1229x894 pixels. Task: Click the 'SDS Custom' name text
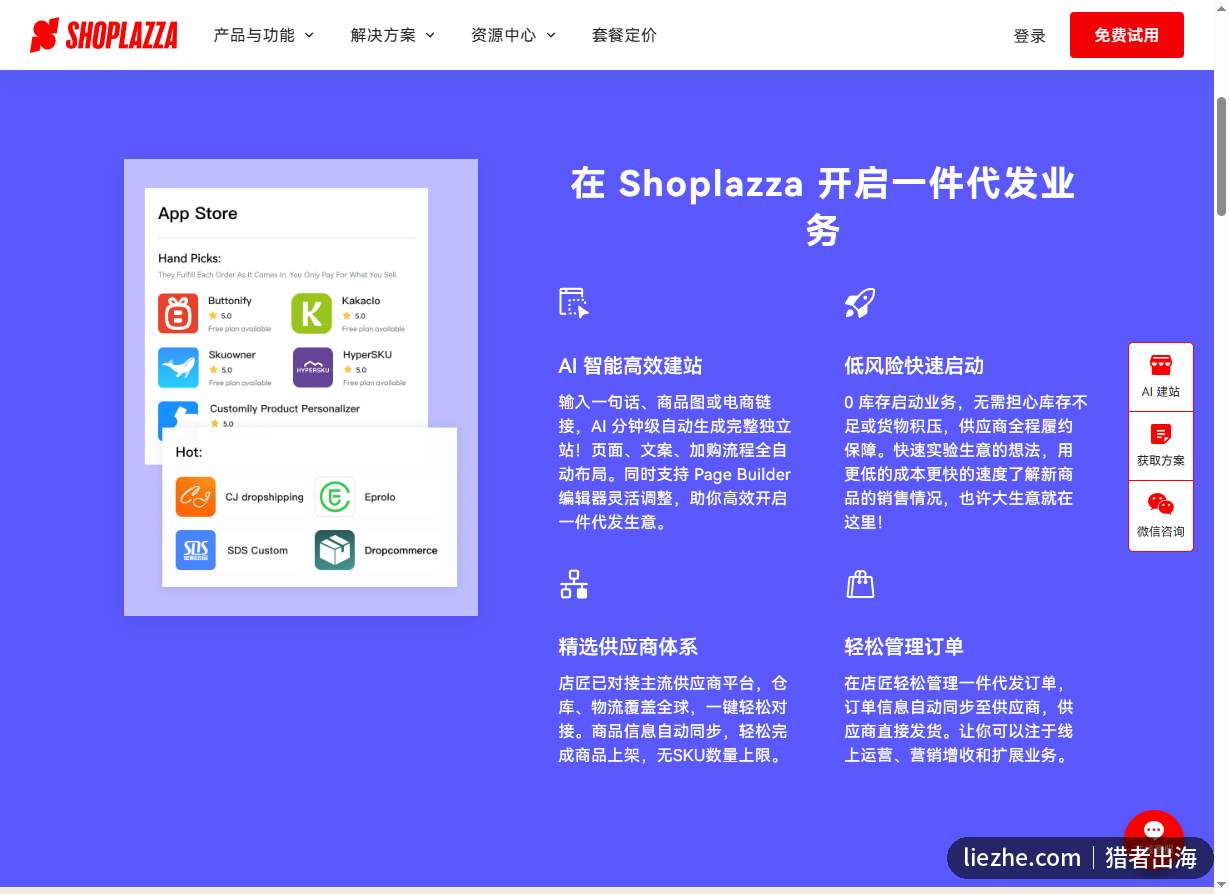click(257, 550)
